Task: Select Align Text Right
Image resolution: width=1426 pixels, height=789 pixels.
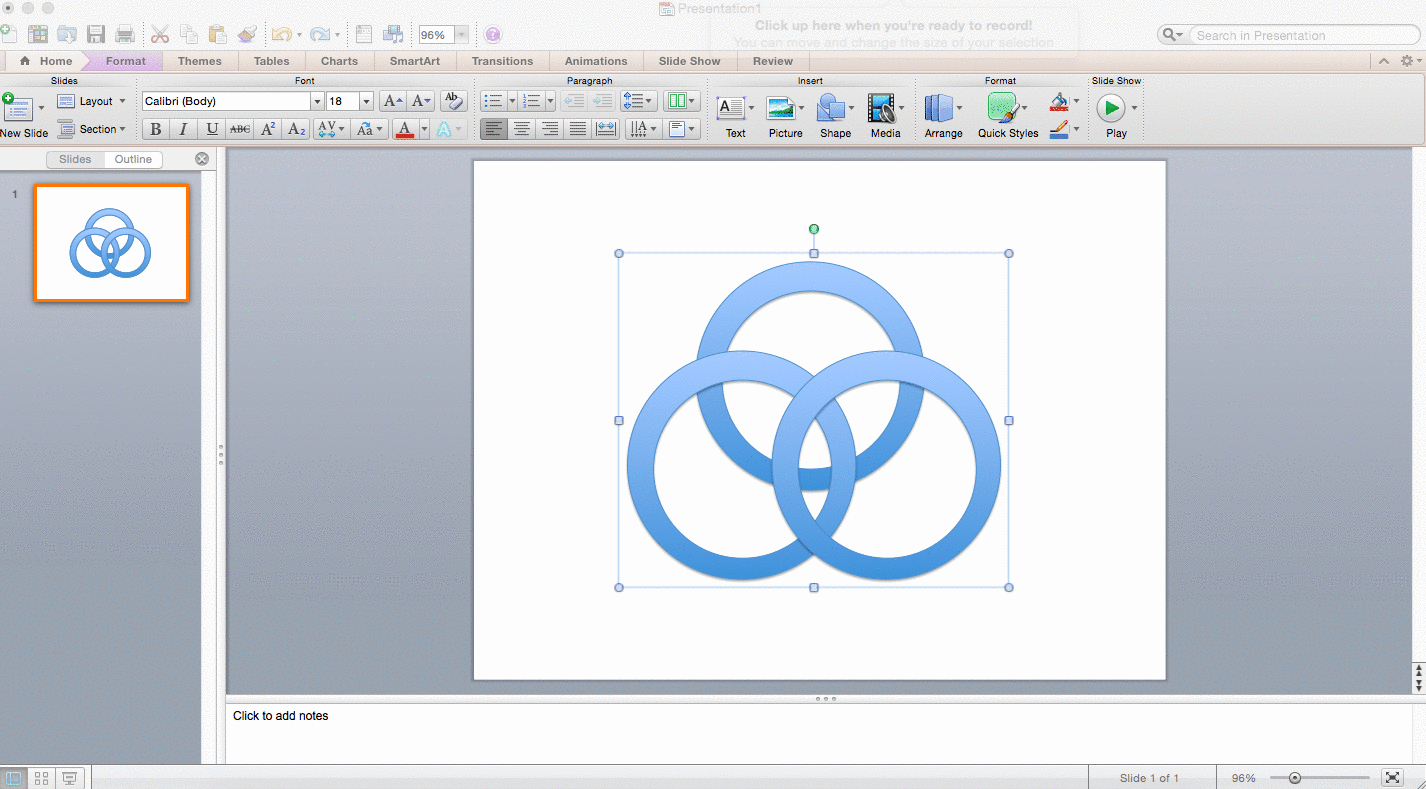Action: coord(549,129)
